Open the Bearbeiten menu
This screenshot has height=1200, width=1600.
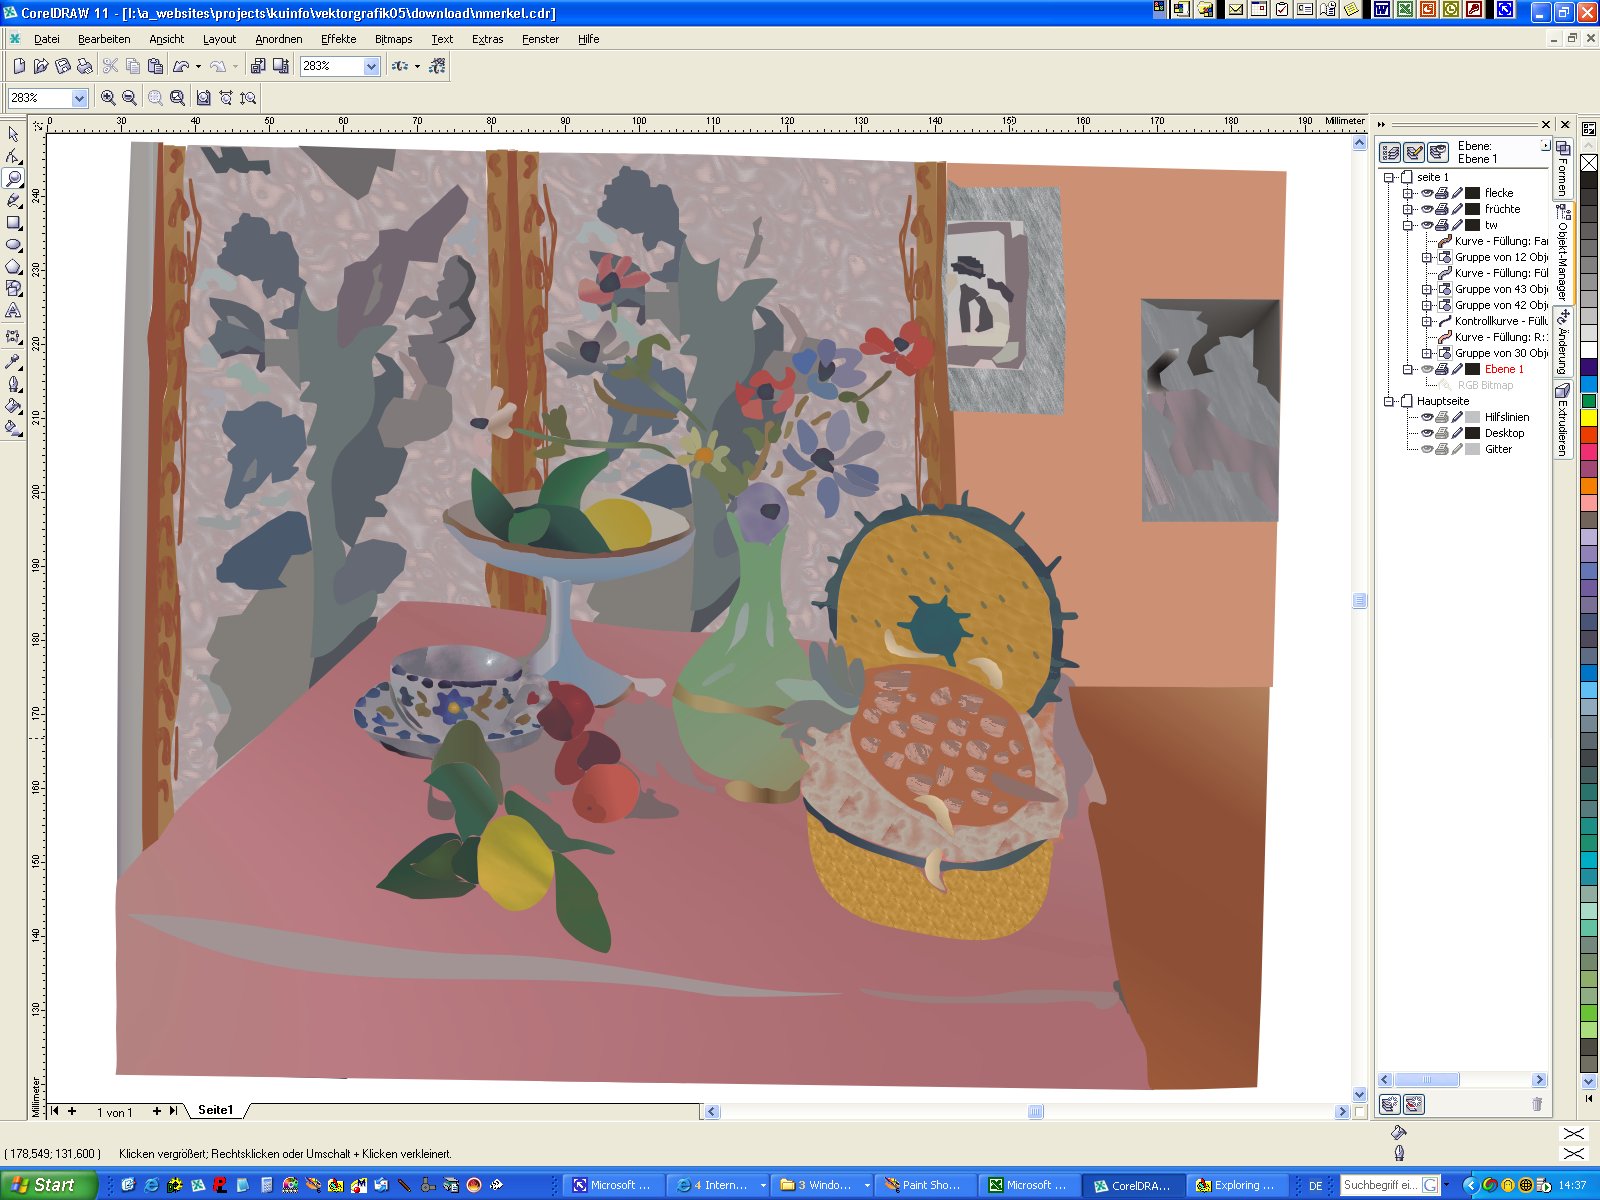click(x=104, y=39)
